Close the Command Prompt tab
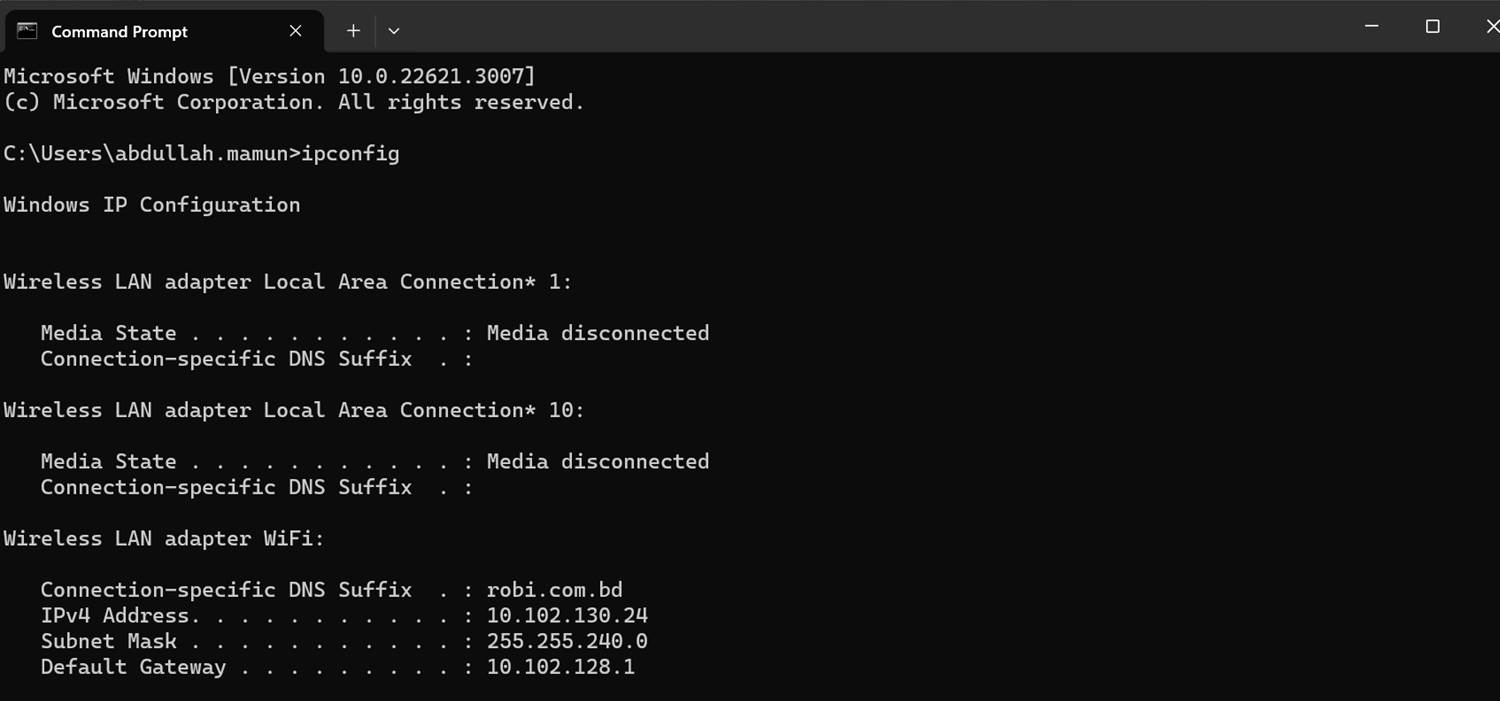Image resolution: width=1500 pixels, height=701 pixels. (x=295, y=31)
